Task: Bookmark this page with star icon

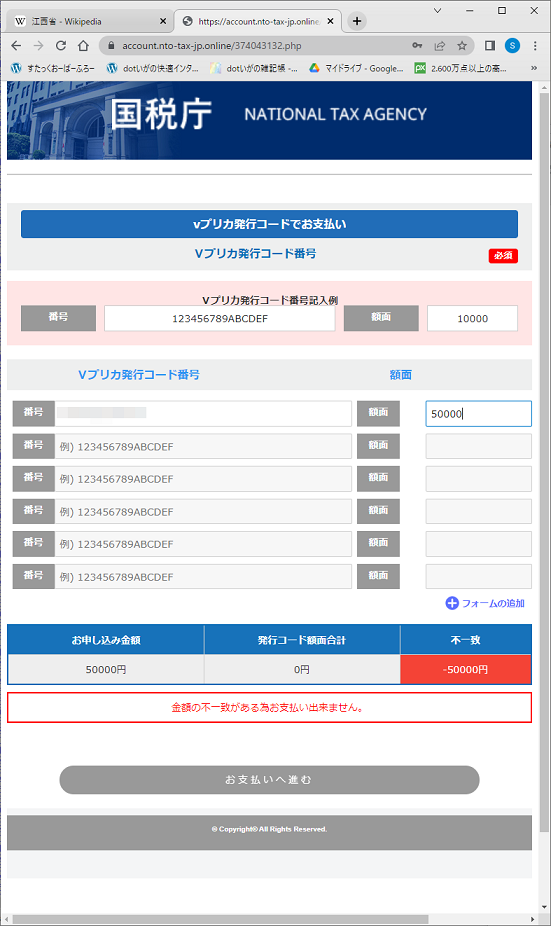Action: point(462,45)
